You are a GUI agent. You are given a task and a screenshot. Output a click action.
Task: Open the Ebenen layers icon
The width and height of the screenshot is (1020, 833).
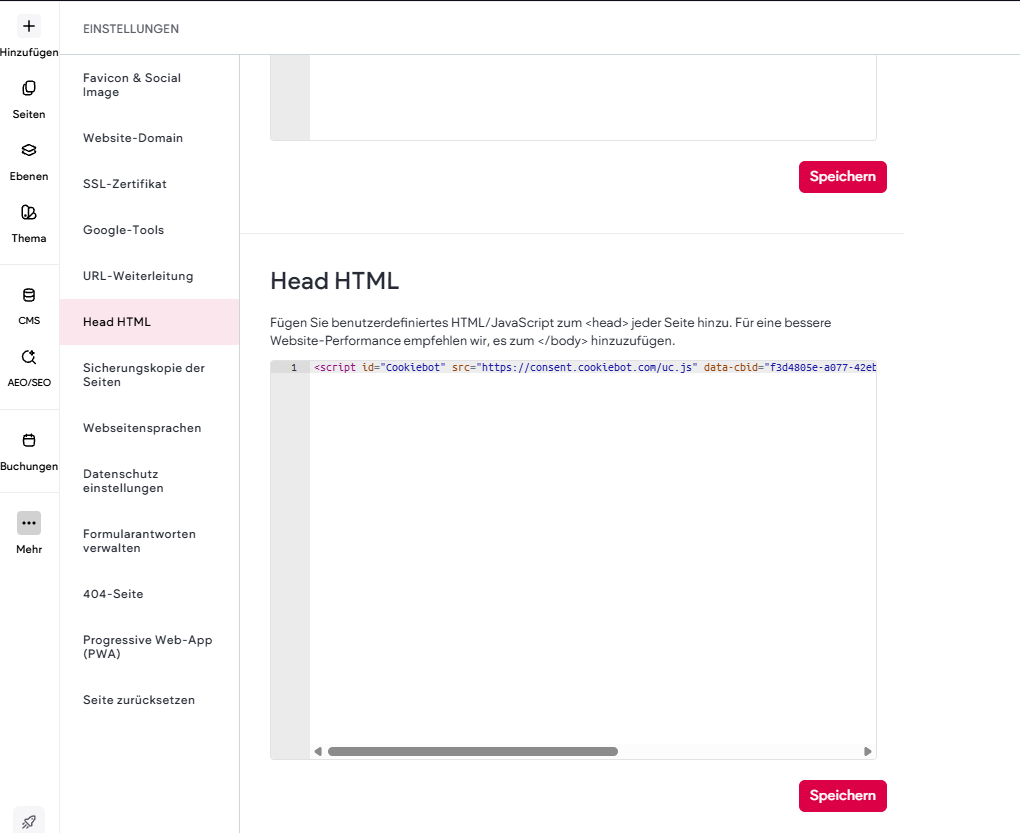coord(29,150)
